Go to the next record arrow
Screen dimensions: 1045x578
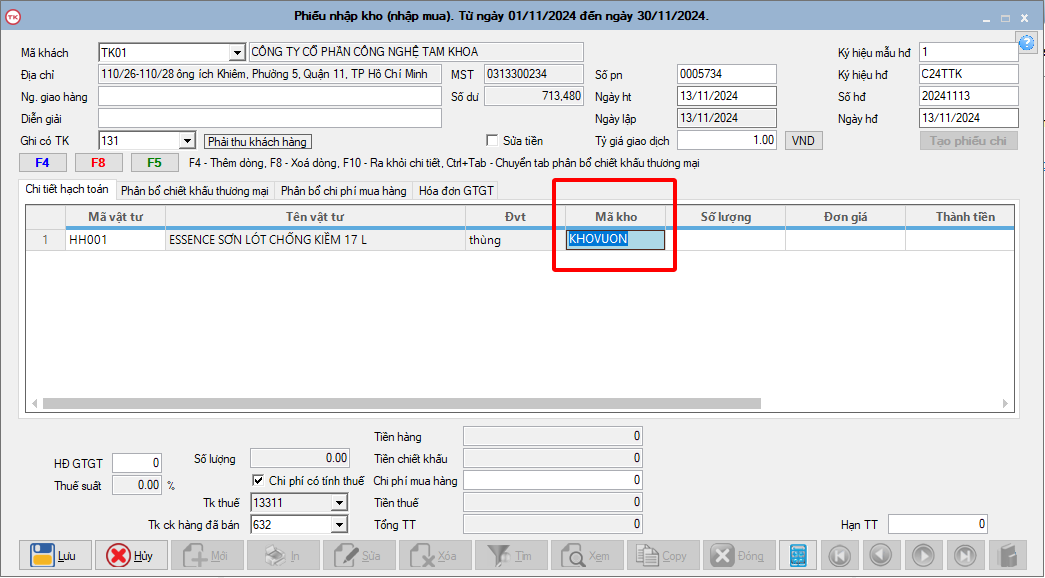(x=922, y=556)
